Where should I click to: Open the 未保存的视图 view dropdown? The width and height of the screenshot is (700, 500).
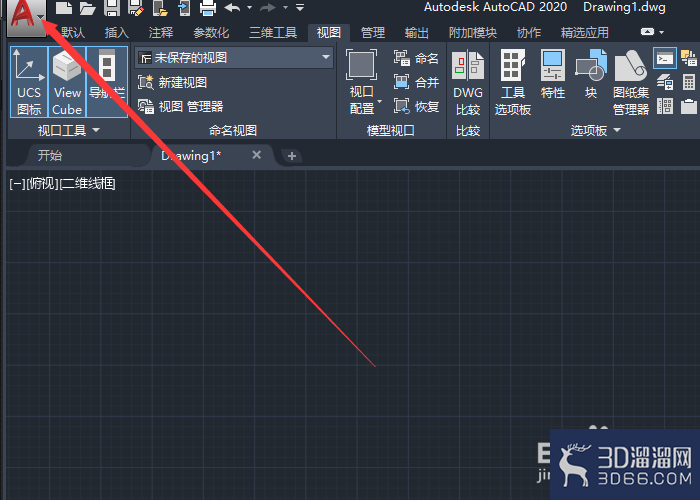point(234,58)
